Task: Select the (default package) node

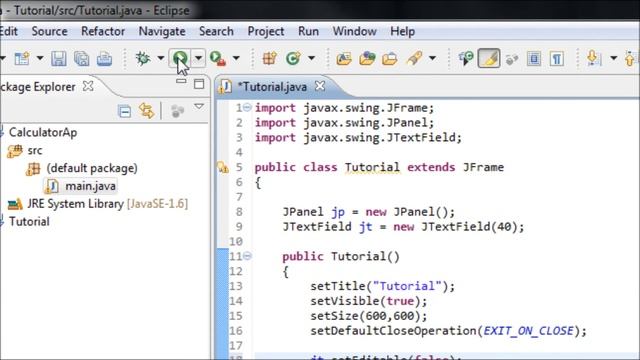Action: coord(92,168)
